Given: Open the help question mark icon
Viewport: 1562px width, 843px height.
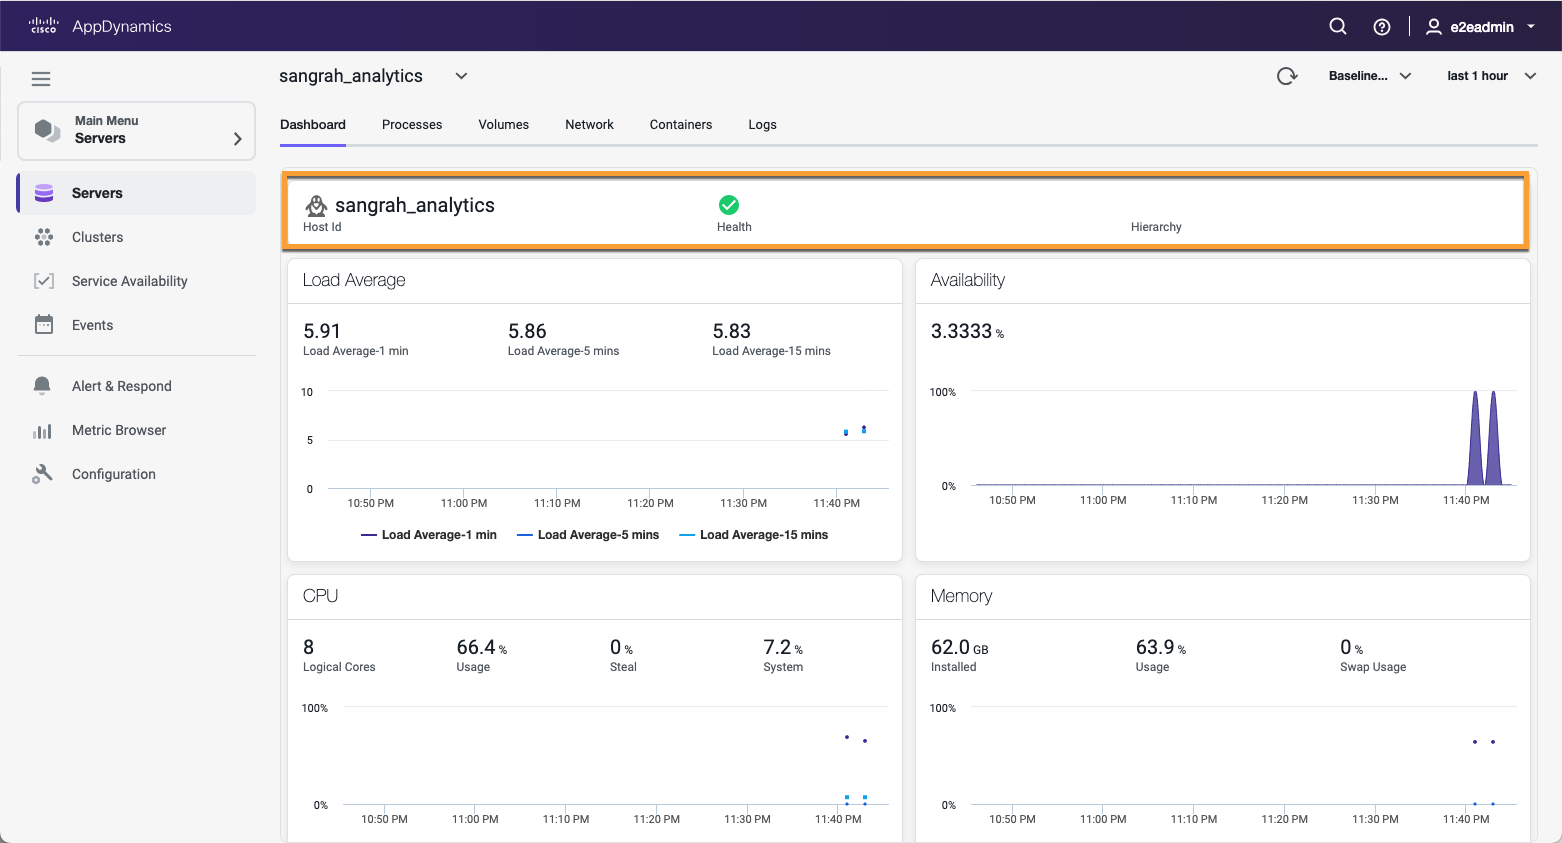Looking at the screenshot, I should (1382, 27).
